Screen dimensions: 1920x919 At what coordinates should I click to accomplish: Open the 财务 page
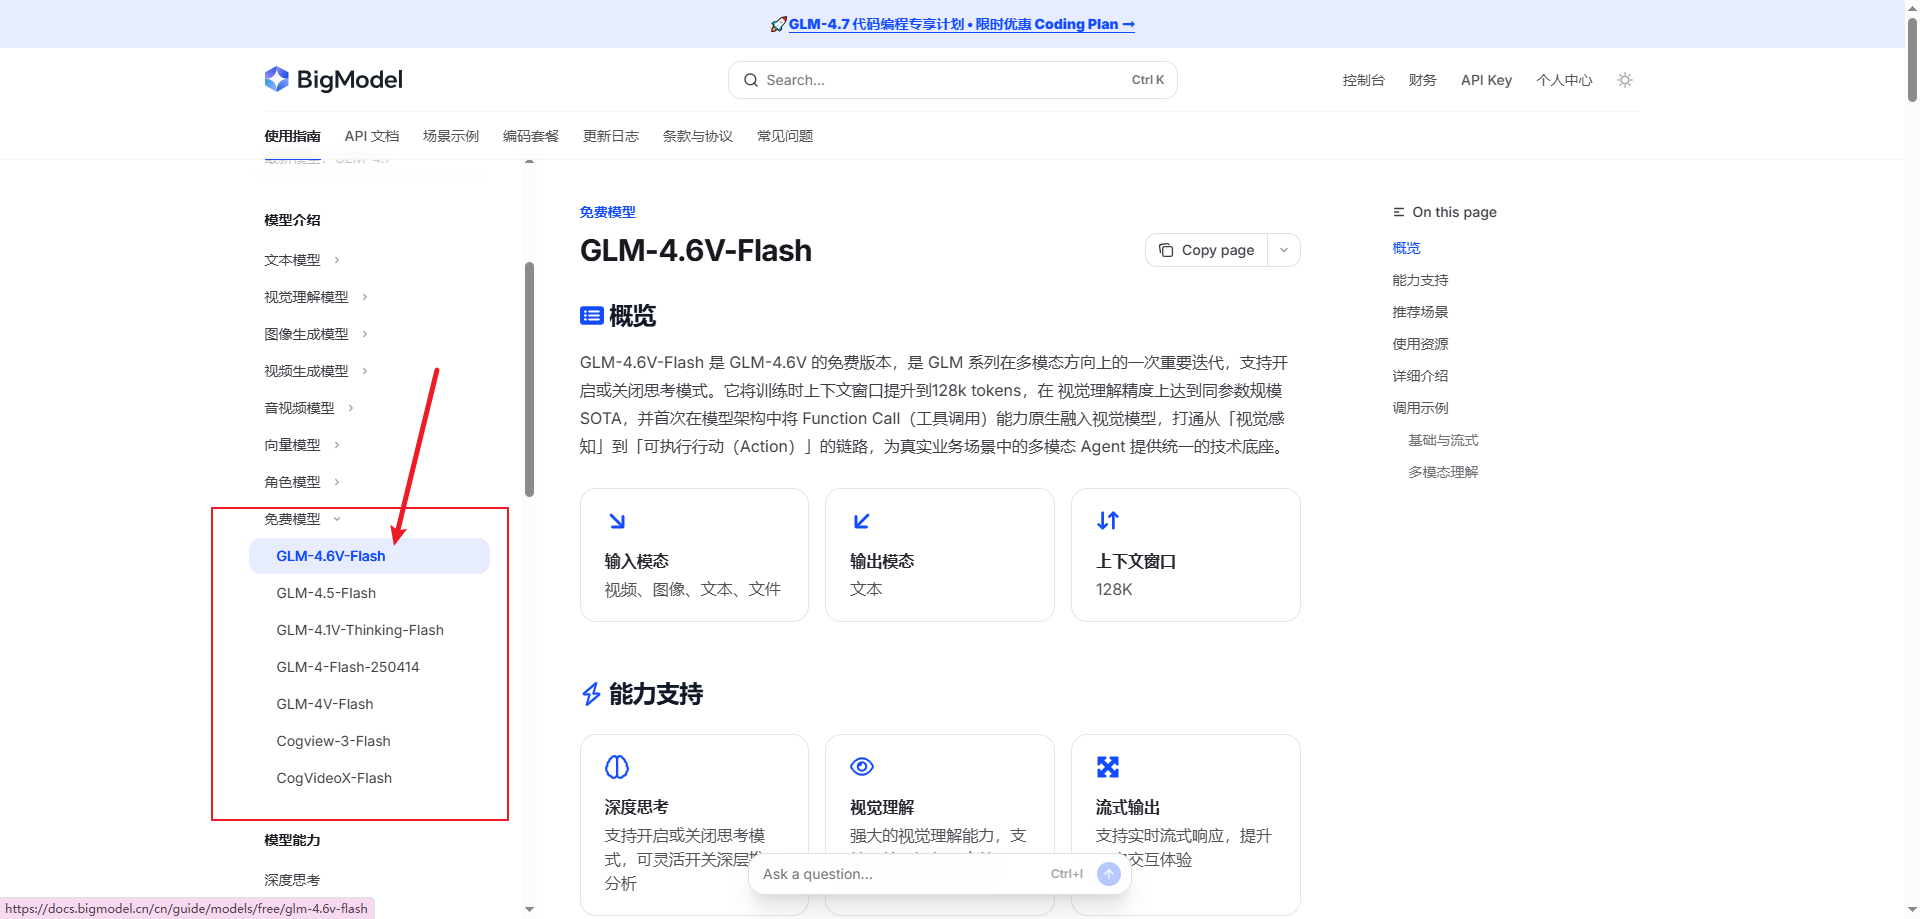1423,80
